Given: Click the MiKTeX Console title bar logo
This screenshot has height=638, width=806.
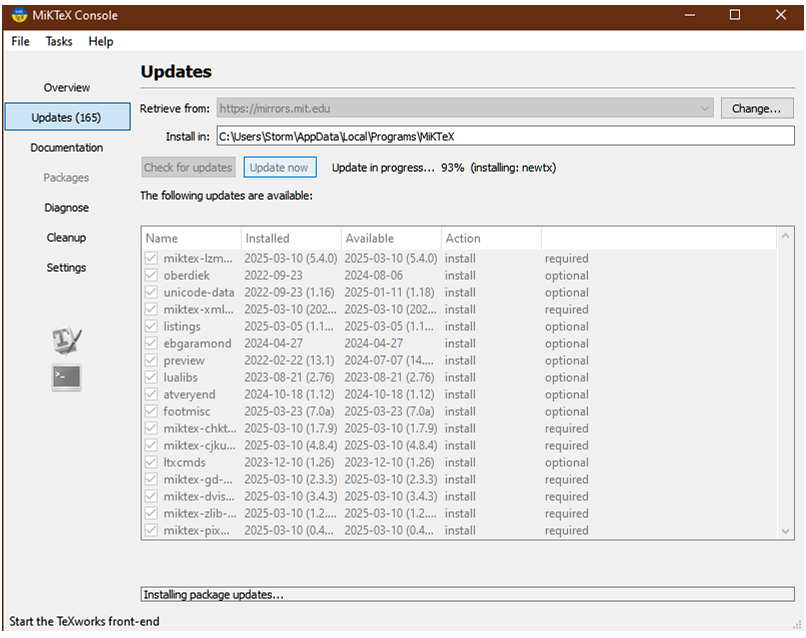Looking at the screenshot, I should pyautogui.click(x=19, y=15).
